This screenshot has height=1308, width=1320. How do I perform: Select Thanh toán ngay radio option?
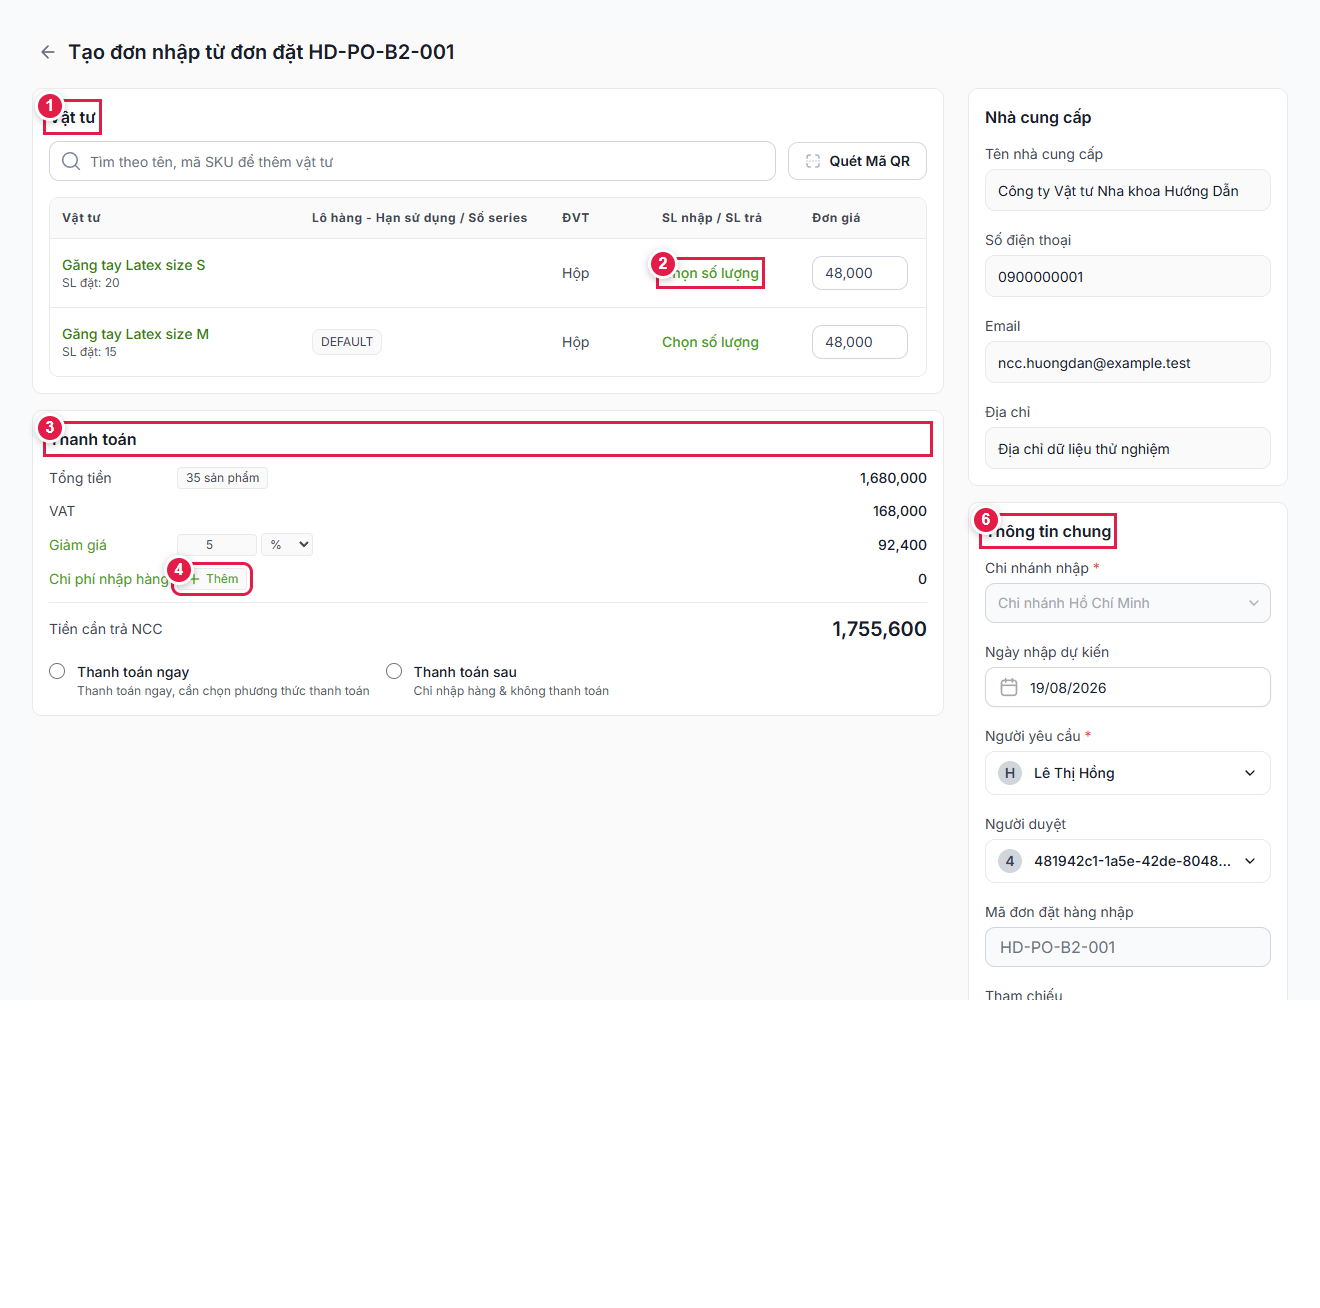[x=57, y=671]
